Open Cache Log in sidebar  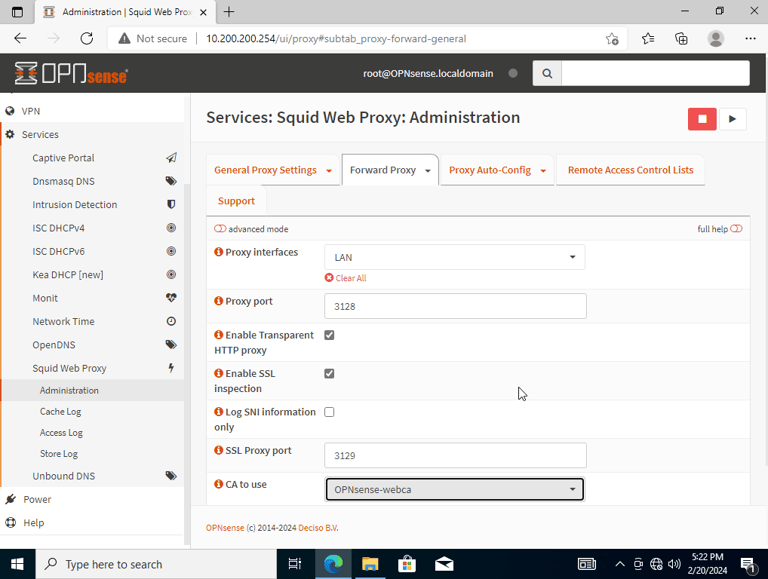point(61,411)
